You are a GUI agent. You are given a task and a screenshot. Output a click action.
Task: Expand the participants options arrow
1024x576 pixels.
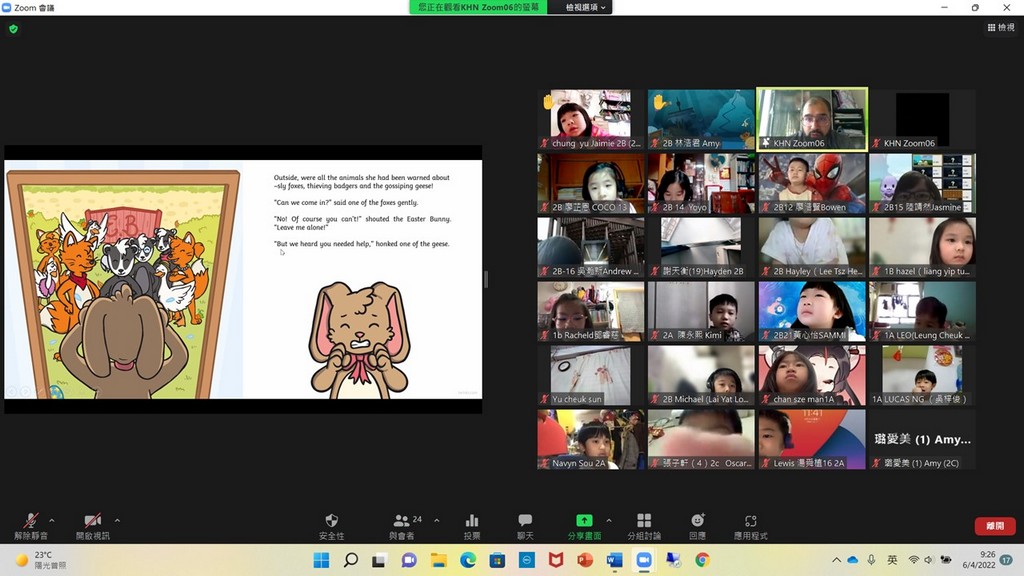tap(437, 520)
